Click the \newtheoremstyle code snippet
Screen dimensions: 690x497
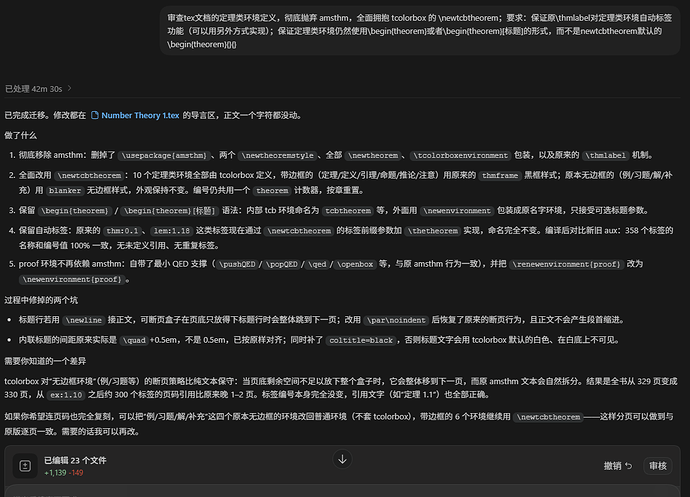coord(278,155)
